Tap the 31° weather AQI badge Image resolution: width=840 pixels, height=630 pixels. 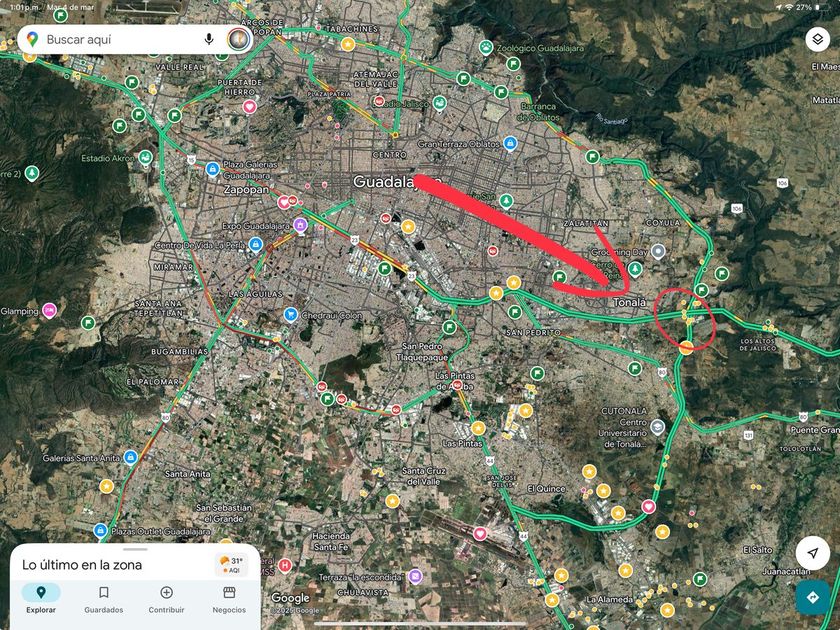(x=233, y=565)
